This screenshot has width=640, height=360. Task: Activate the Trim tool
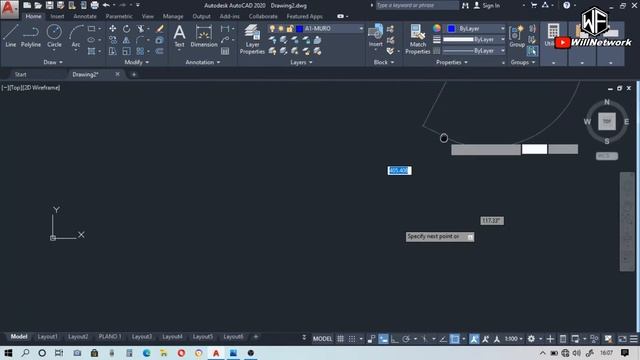[x=141, y=29]
